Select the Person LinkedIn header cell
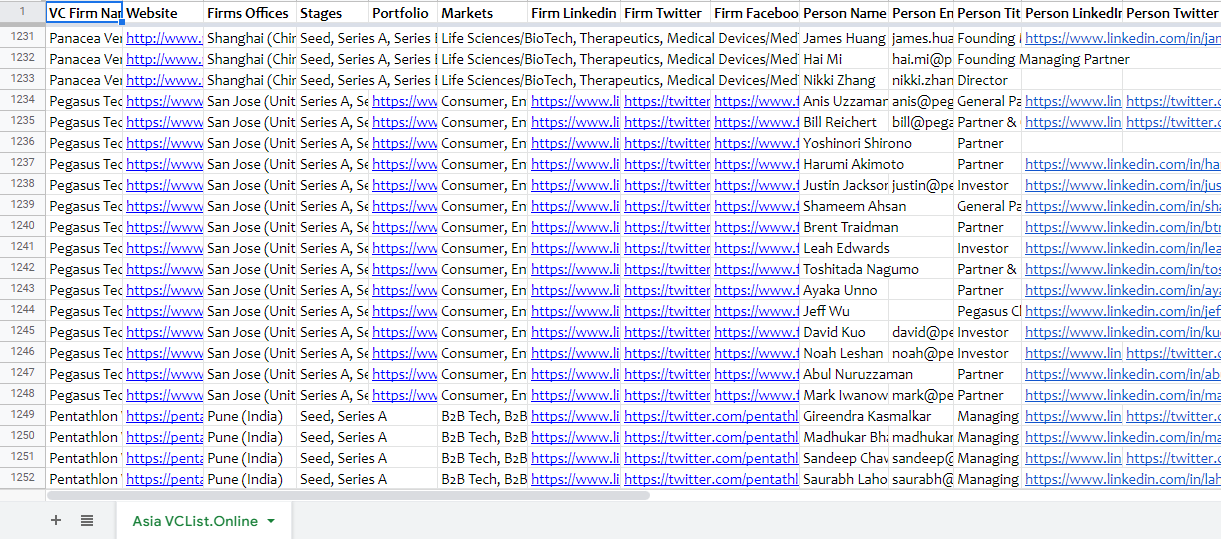The image size is (1221, 539). 1073,13
